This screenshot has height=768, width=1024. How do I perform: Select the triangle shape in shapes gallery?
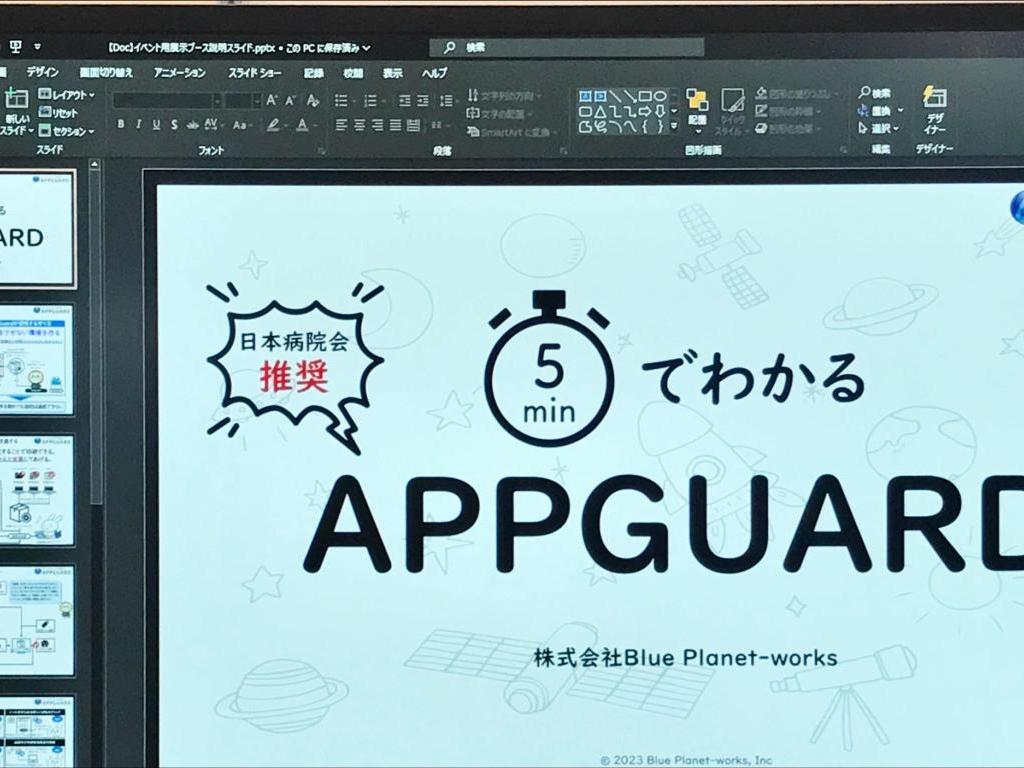pos(600,112)
